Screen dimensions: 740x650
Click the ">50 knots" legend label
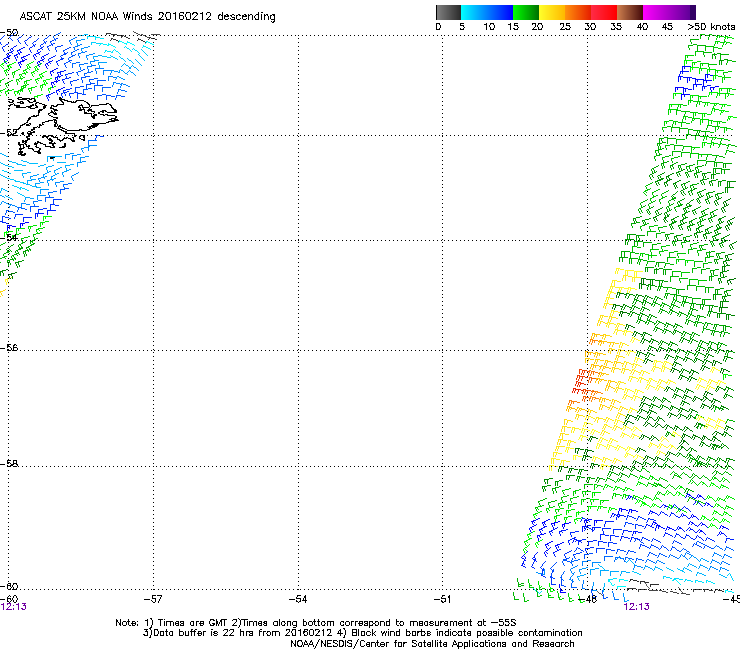pos(711,27)
